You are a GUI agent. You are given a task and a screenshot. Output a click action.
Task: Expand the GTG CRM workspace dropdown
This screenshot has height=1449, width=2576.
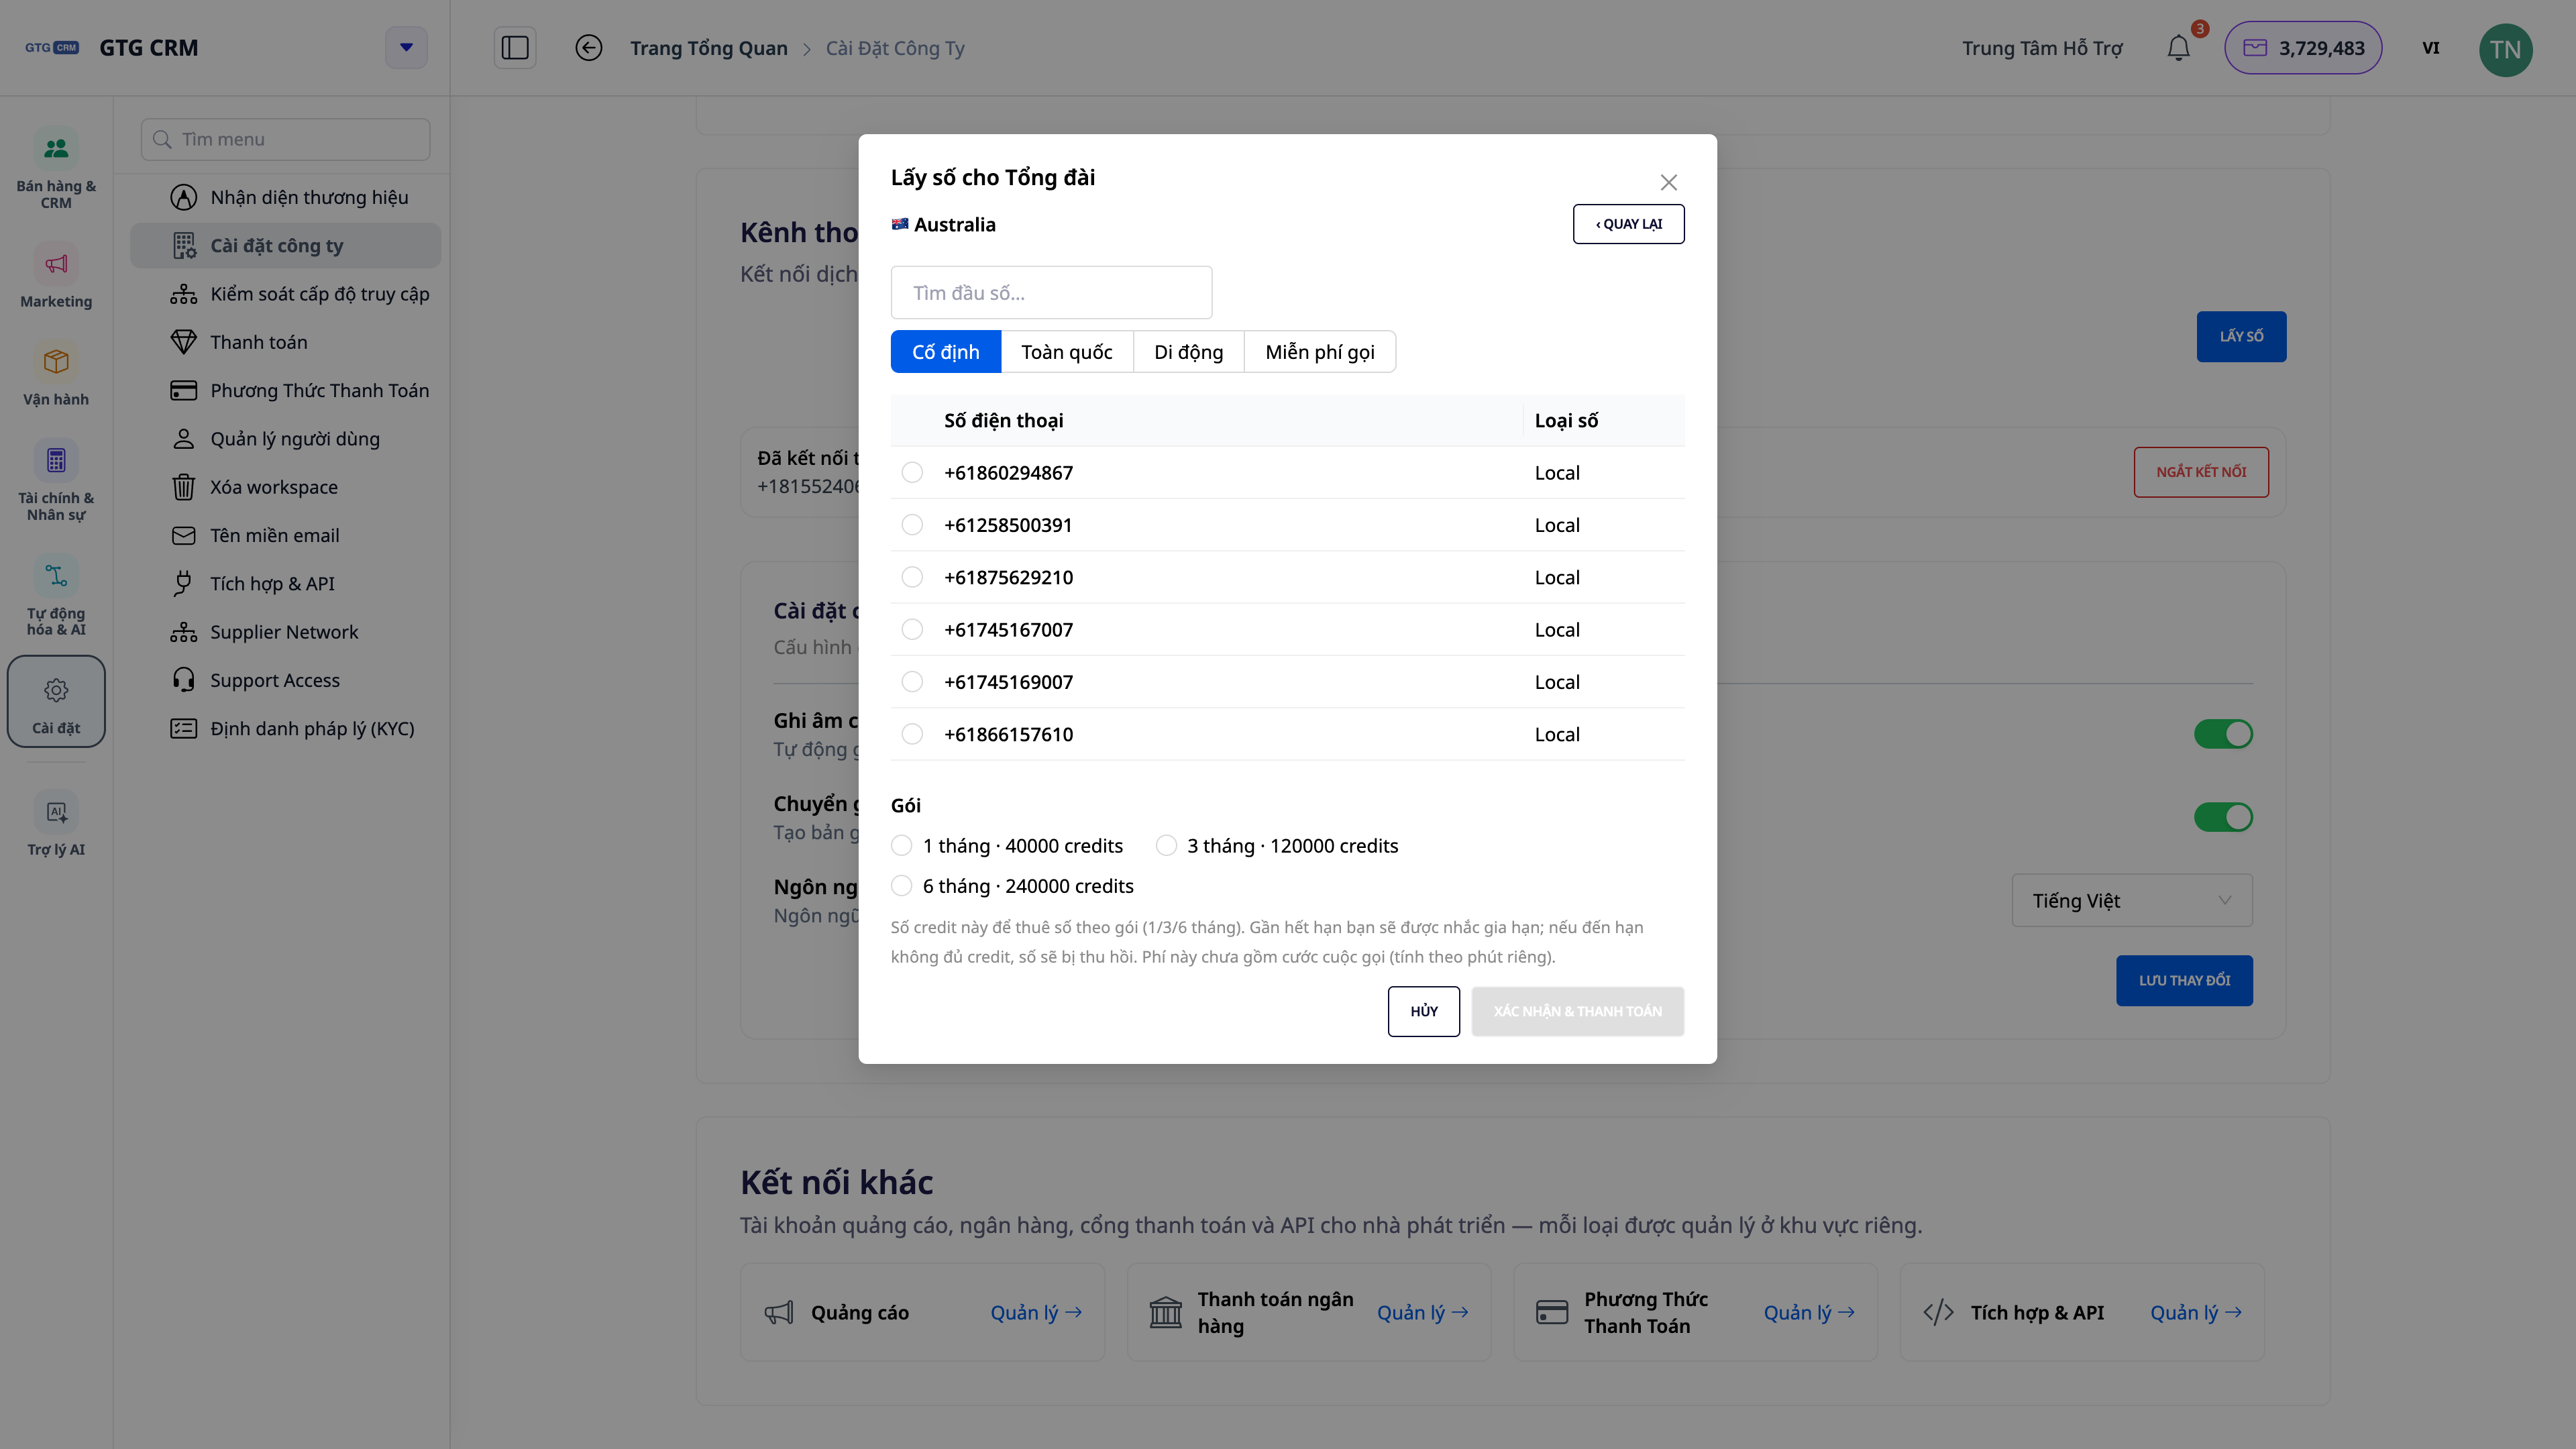click(x=406, y=47)
